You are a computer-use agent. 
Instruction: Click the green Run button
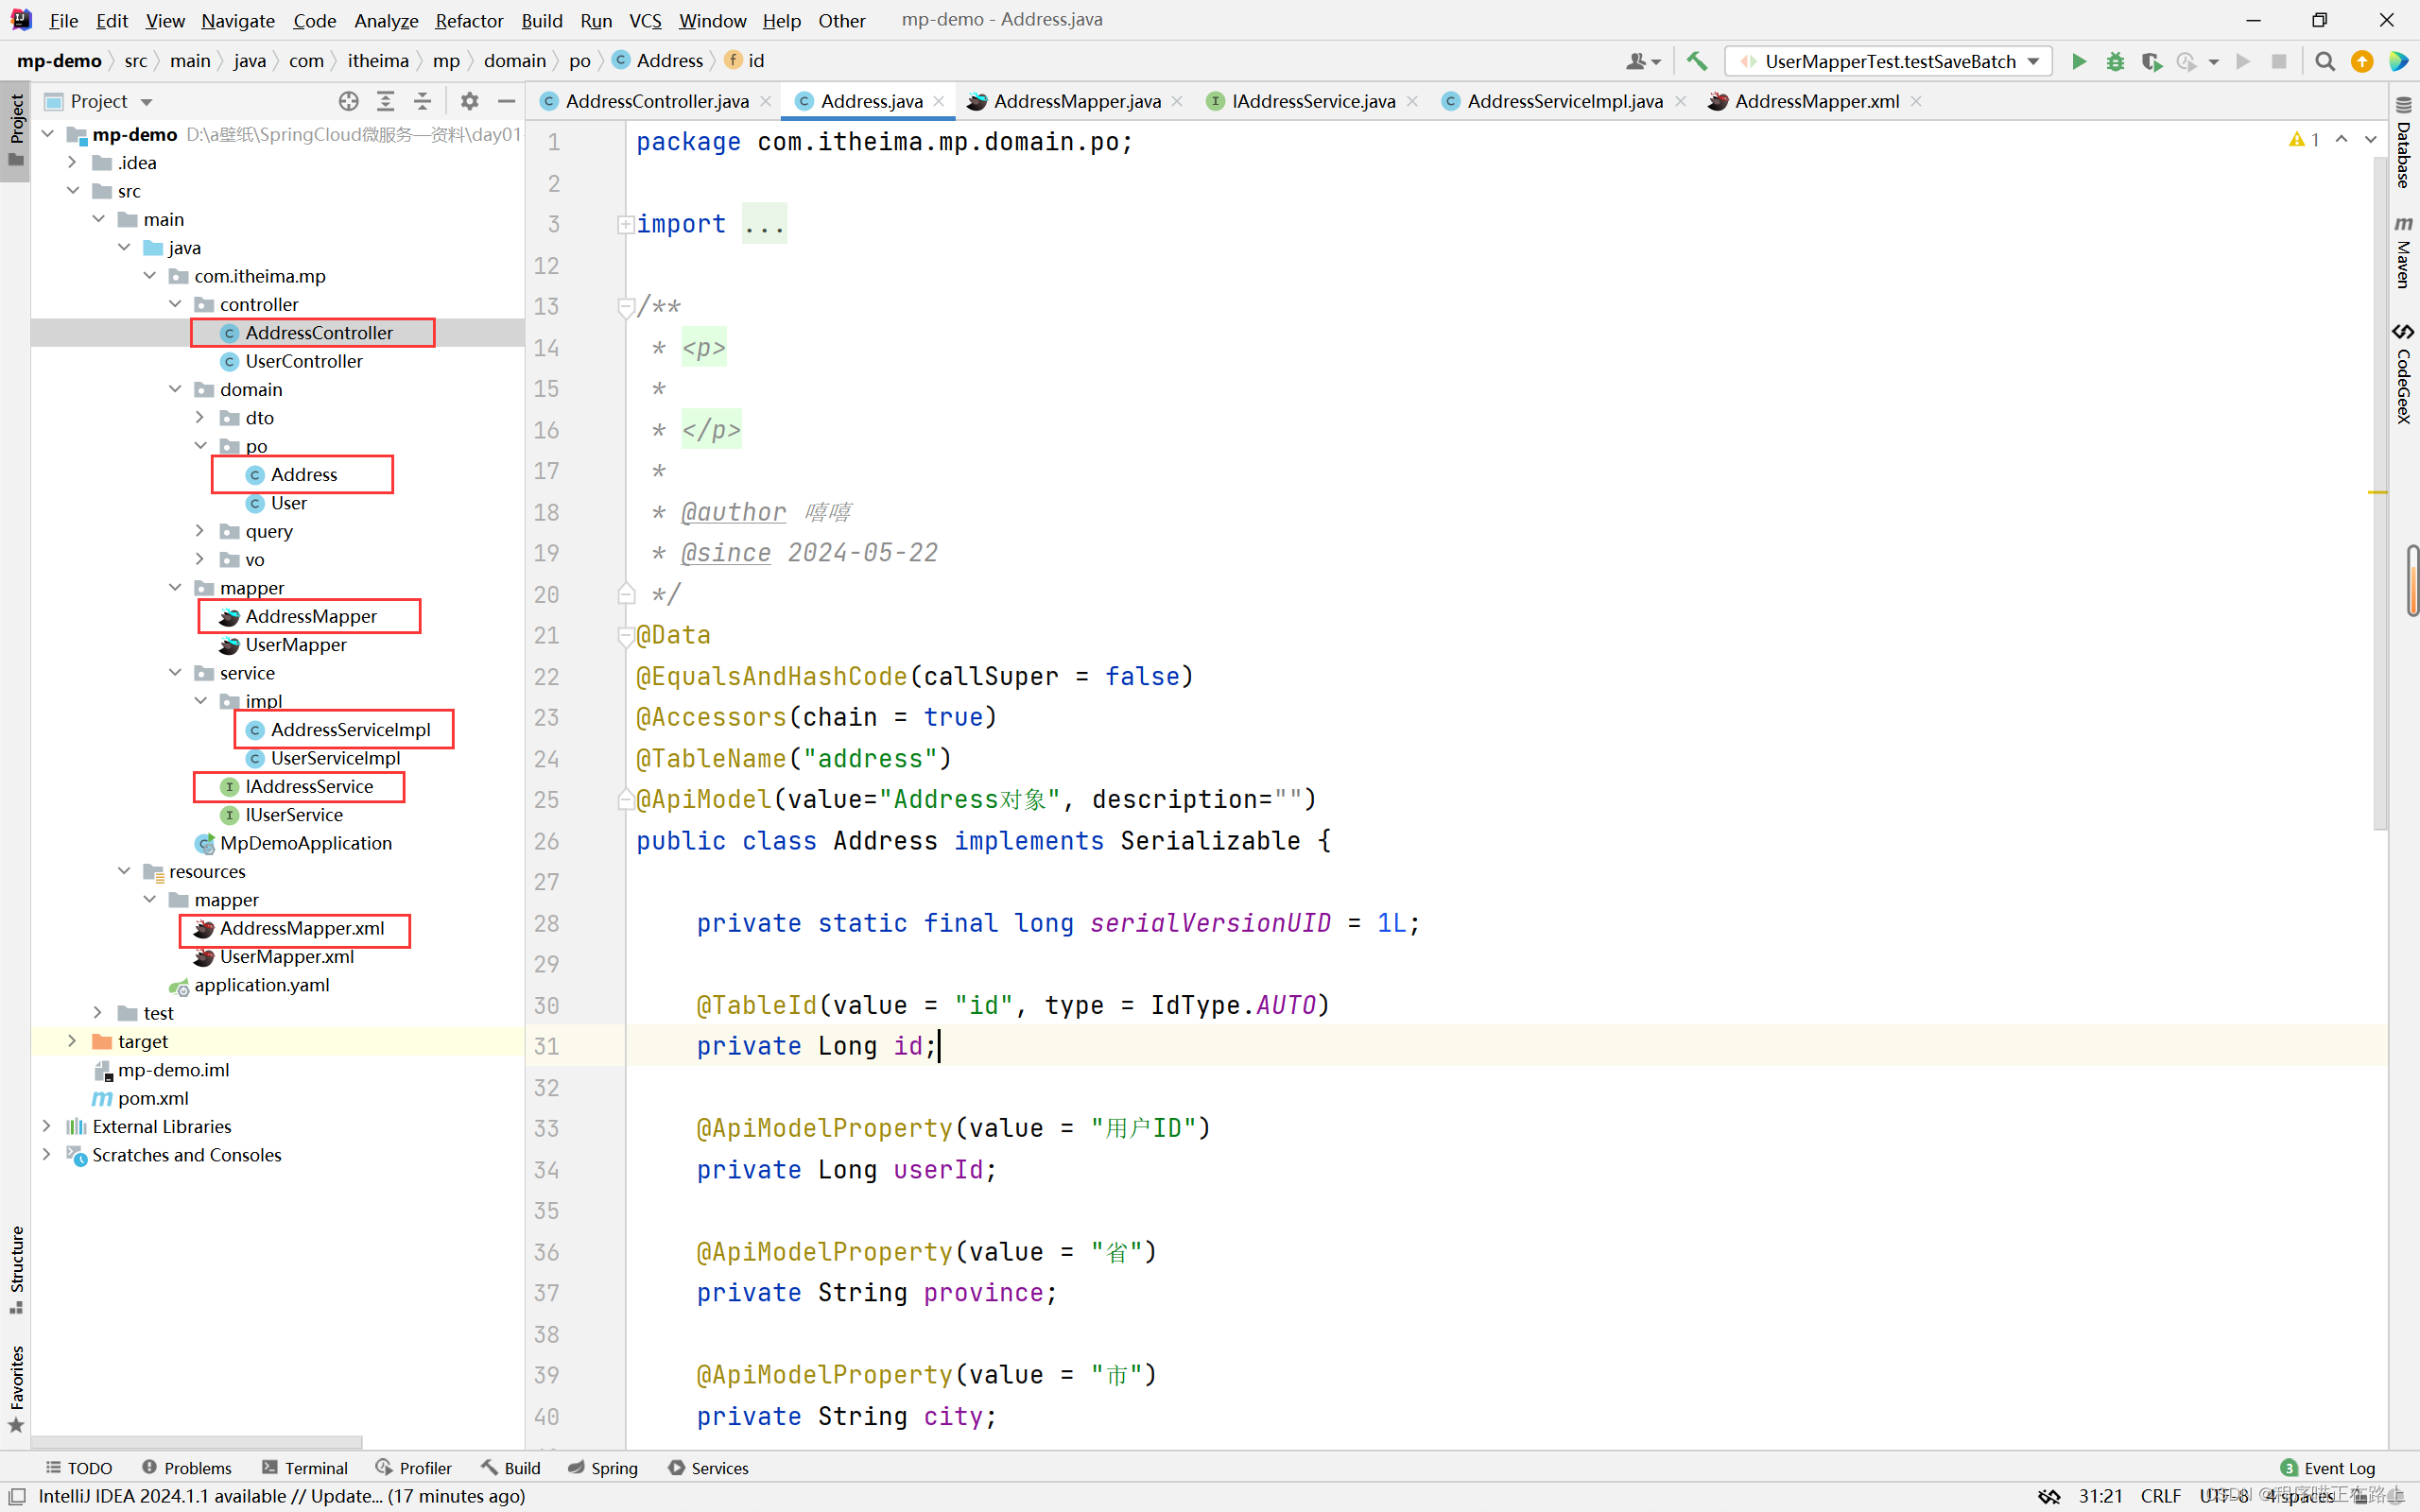2078,62
